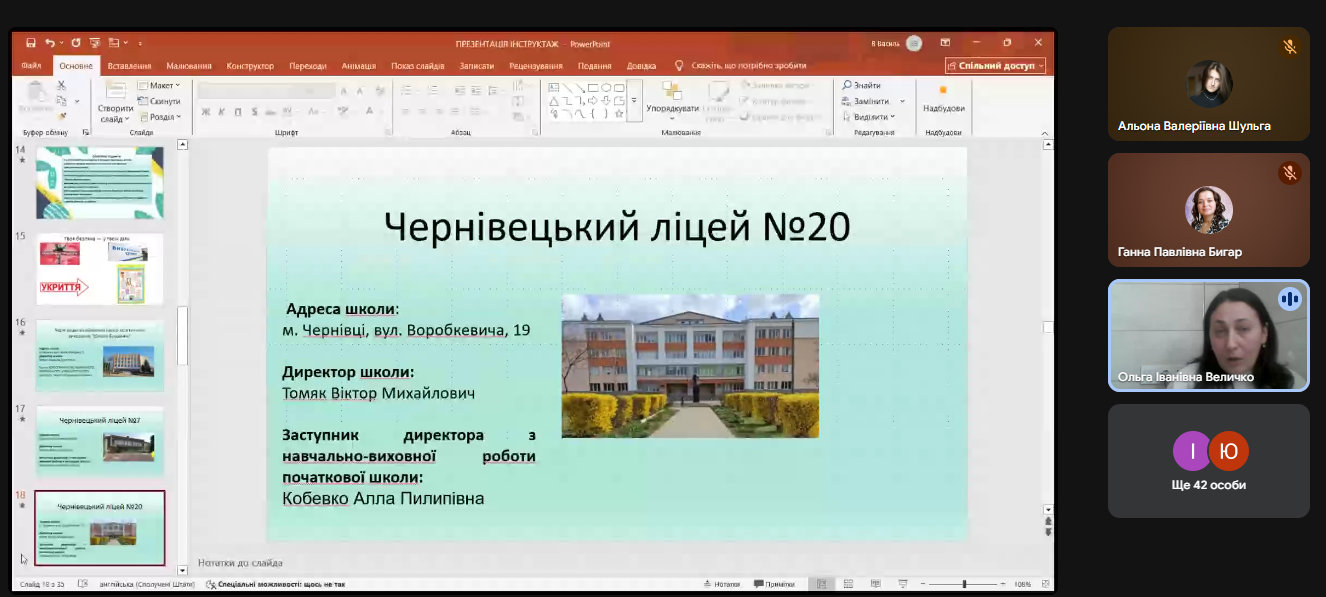This screenshot has height=597, width=1326.
Task: Click the Undo arrow icon
Action: [x=49, y=43]
